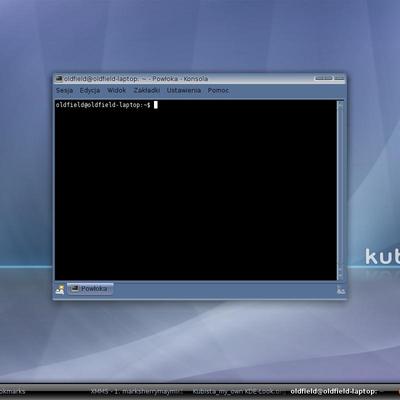Open the Sesja menu
The image size is (400, 400).
tap(64, 90)
